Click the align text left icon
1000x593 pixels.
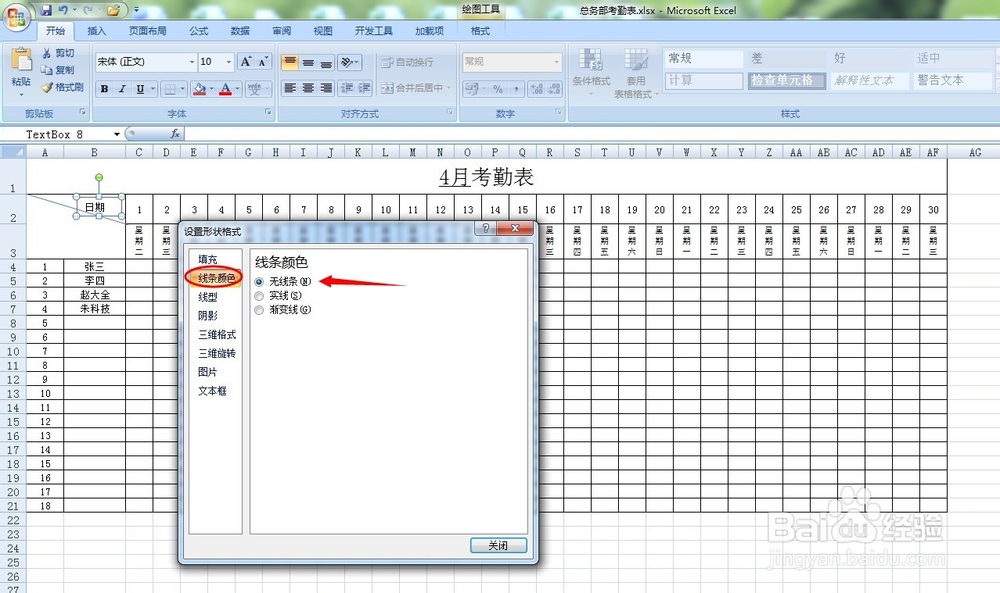coord(290,88)
